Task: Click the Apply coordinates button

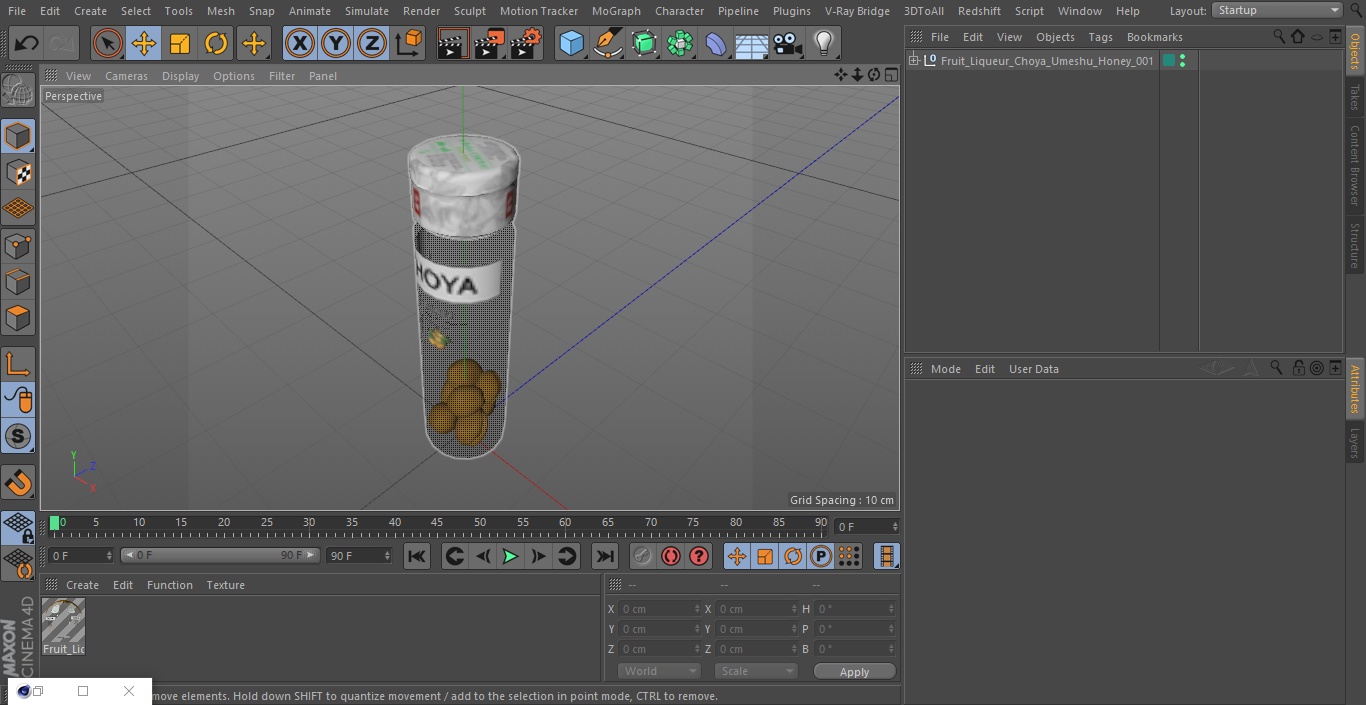Action: [x=854, y=672]
